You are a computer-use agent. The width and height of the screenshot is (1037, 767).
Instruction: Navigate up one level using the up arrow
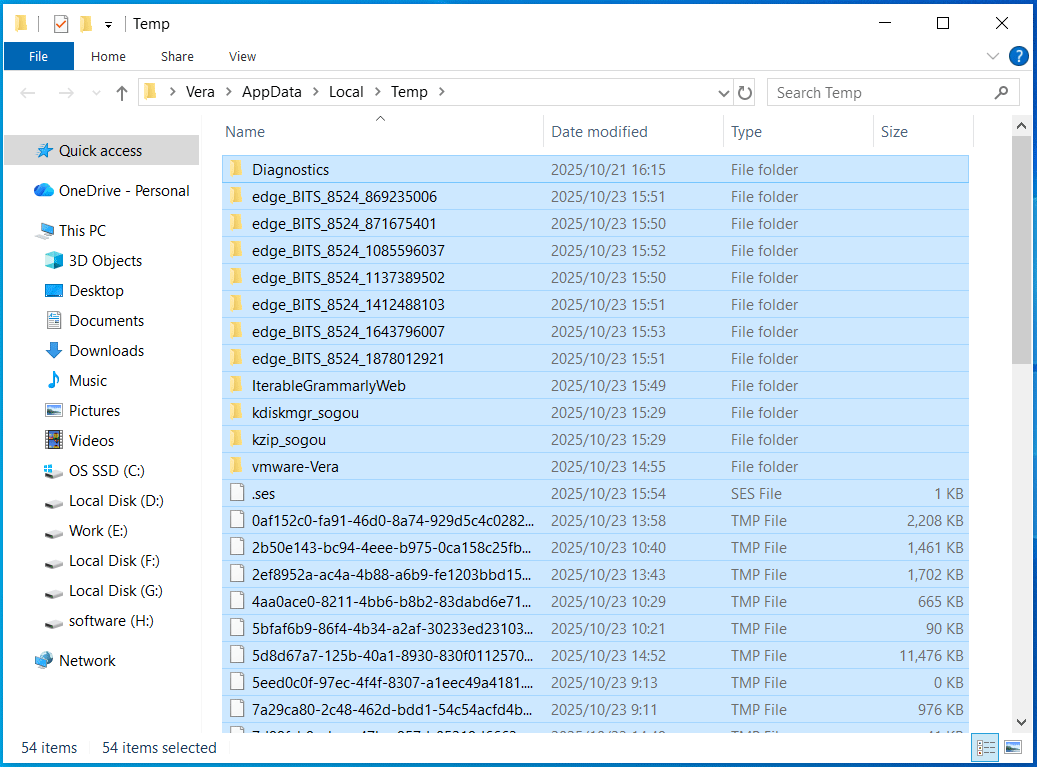click(121, 91)
